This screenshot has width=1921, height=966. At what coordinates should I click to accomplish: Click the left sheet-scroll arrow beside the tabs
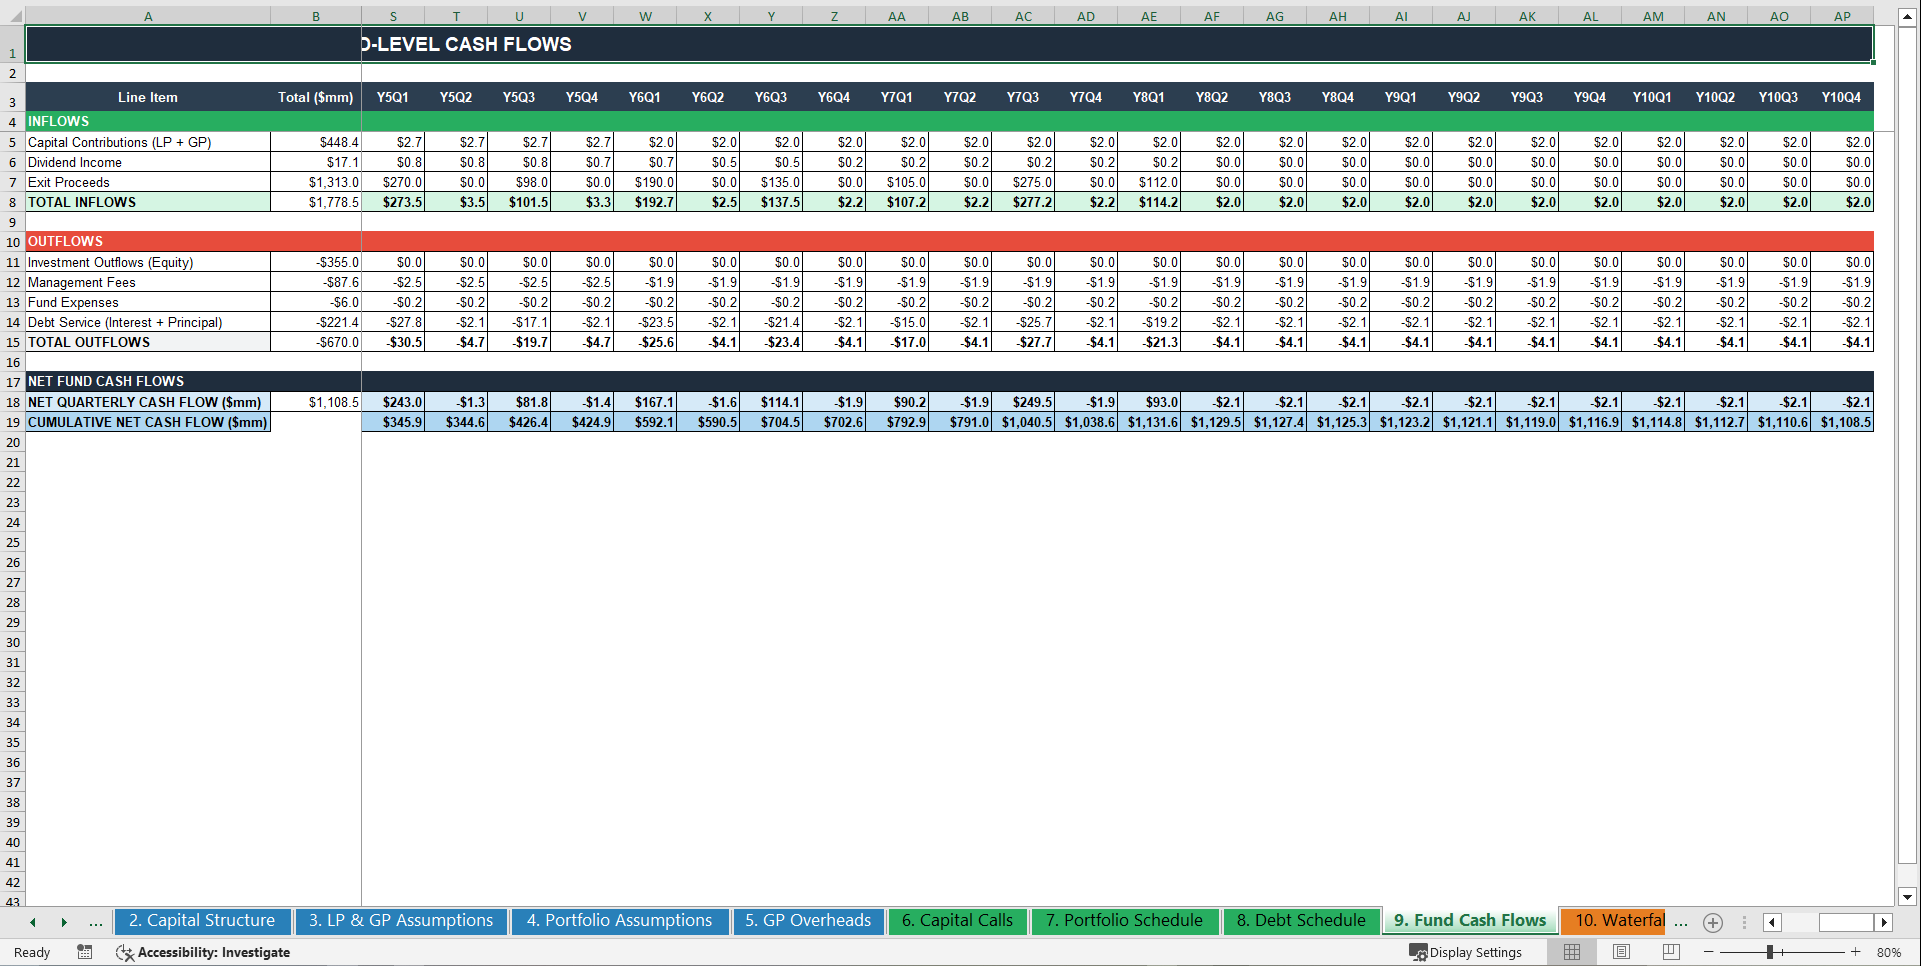pos(32,922)
